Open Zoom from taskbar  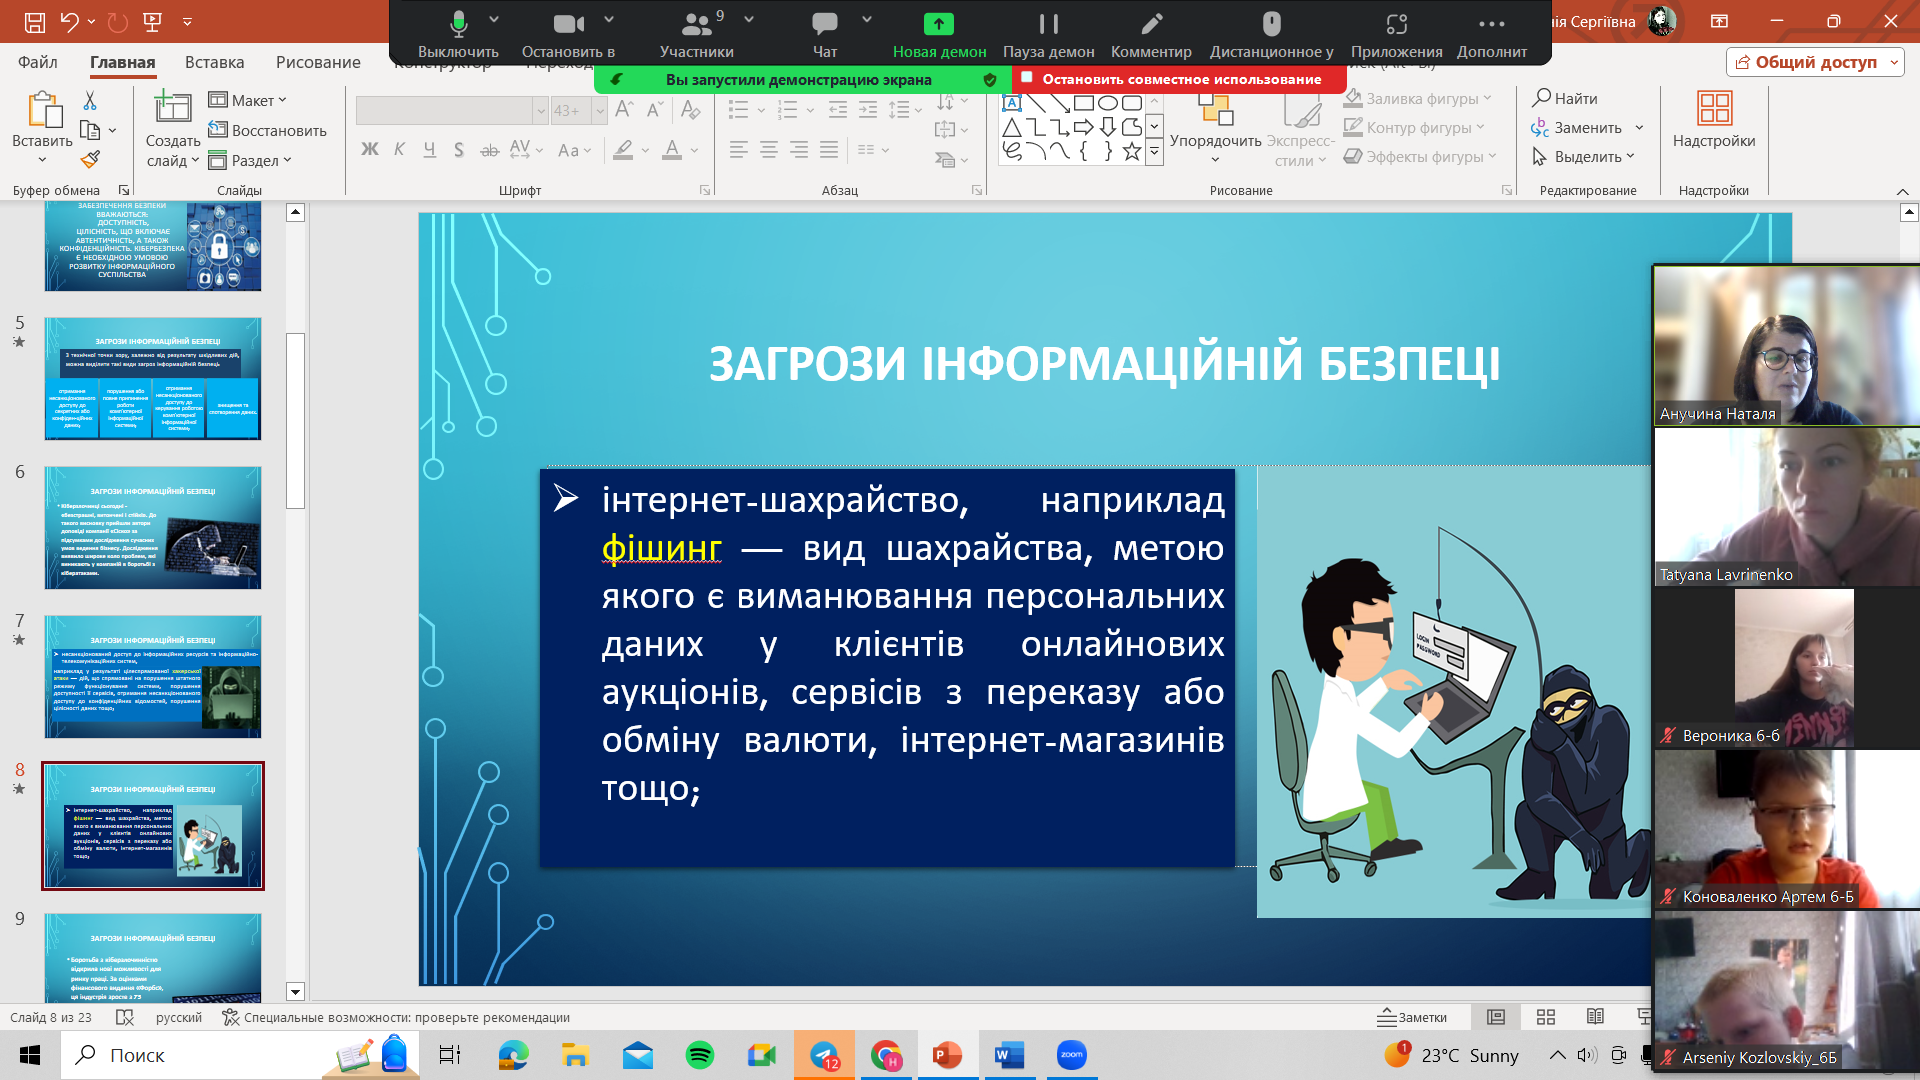click(1071, 1055)
